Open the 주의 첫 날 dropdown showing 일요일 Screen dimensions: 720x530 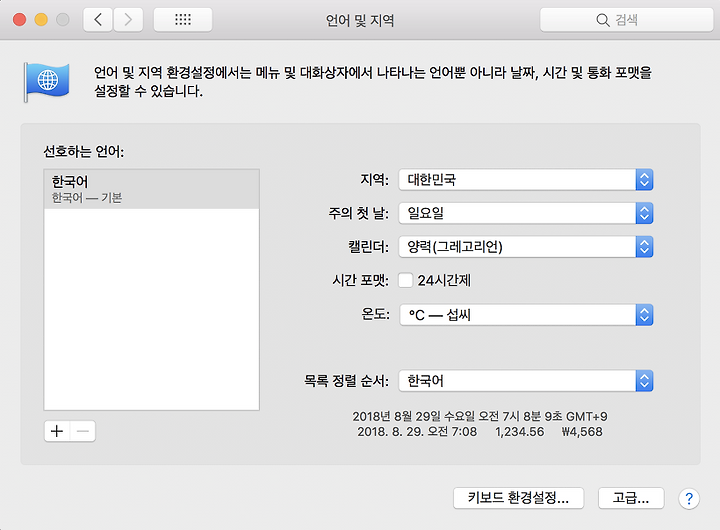pyautogui.click(x=526, y=213)
